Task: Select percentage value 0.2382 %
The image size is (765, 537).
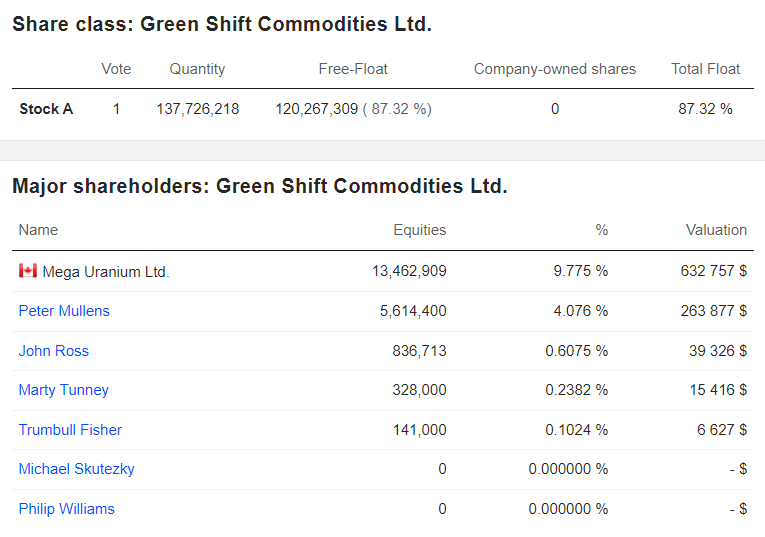Action: (x=577, y=390)
